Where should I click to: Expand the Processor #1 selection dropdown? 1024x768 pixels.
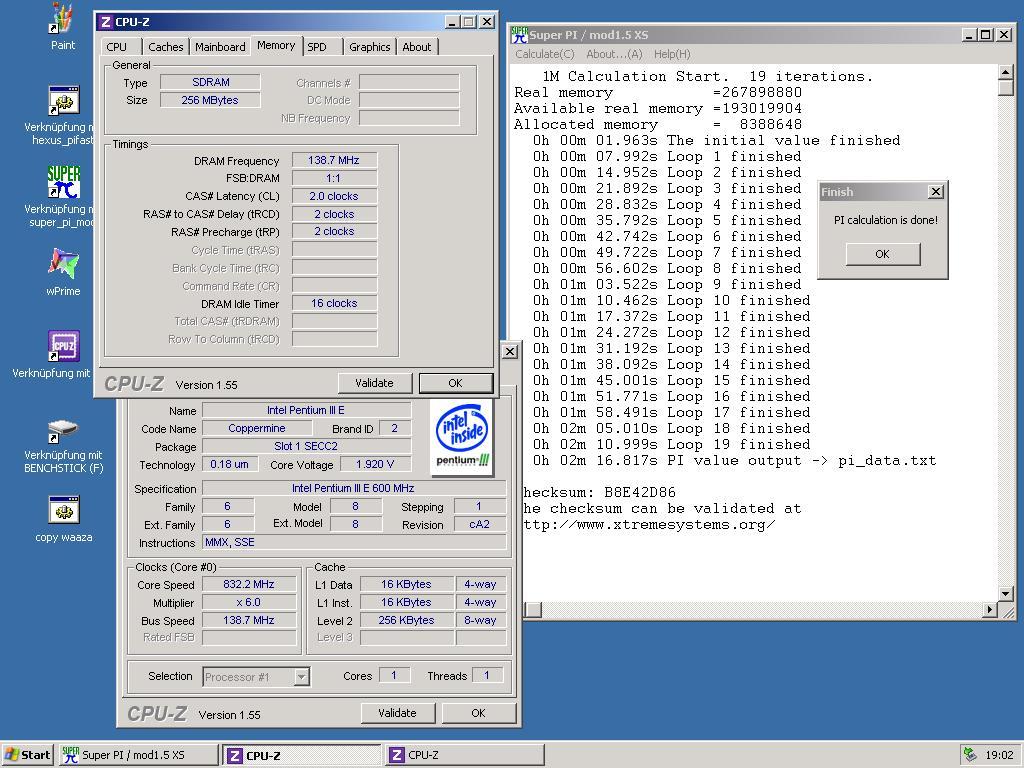coord(301,677)
